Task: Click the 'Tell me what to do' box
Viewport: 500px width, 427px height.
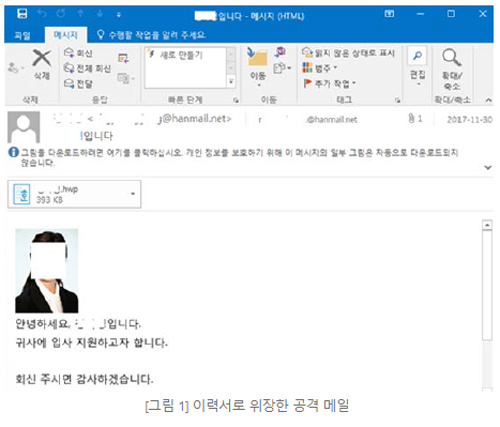Action: point(151,35)
